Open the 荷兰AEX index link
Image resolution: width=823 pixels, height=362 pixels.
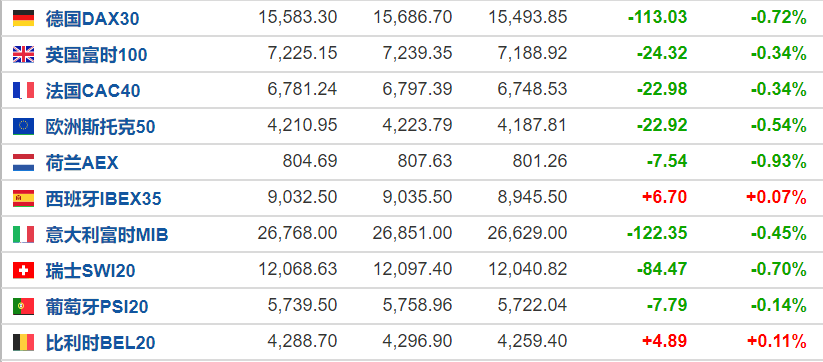[82, 163]
